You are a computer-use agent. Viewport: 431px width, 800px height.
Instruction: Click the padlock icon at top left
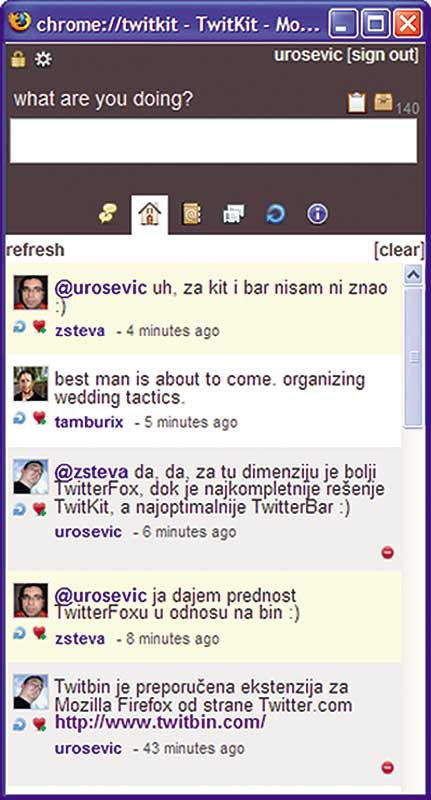pos(18,59)
